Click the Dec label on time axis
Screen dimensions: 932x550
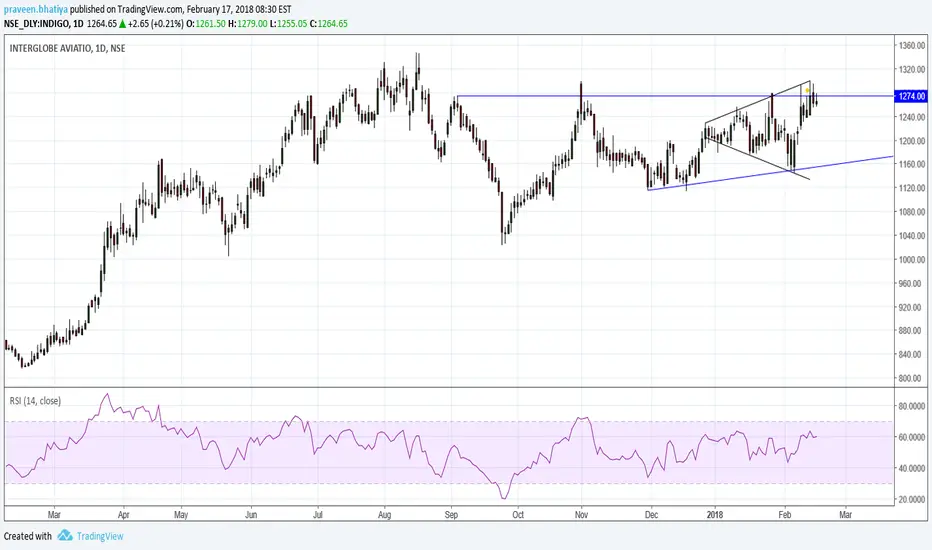coord(651,515)
